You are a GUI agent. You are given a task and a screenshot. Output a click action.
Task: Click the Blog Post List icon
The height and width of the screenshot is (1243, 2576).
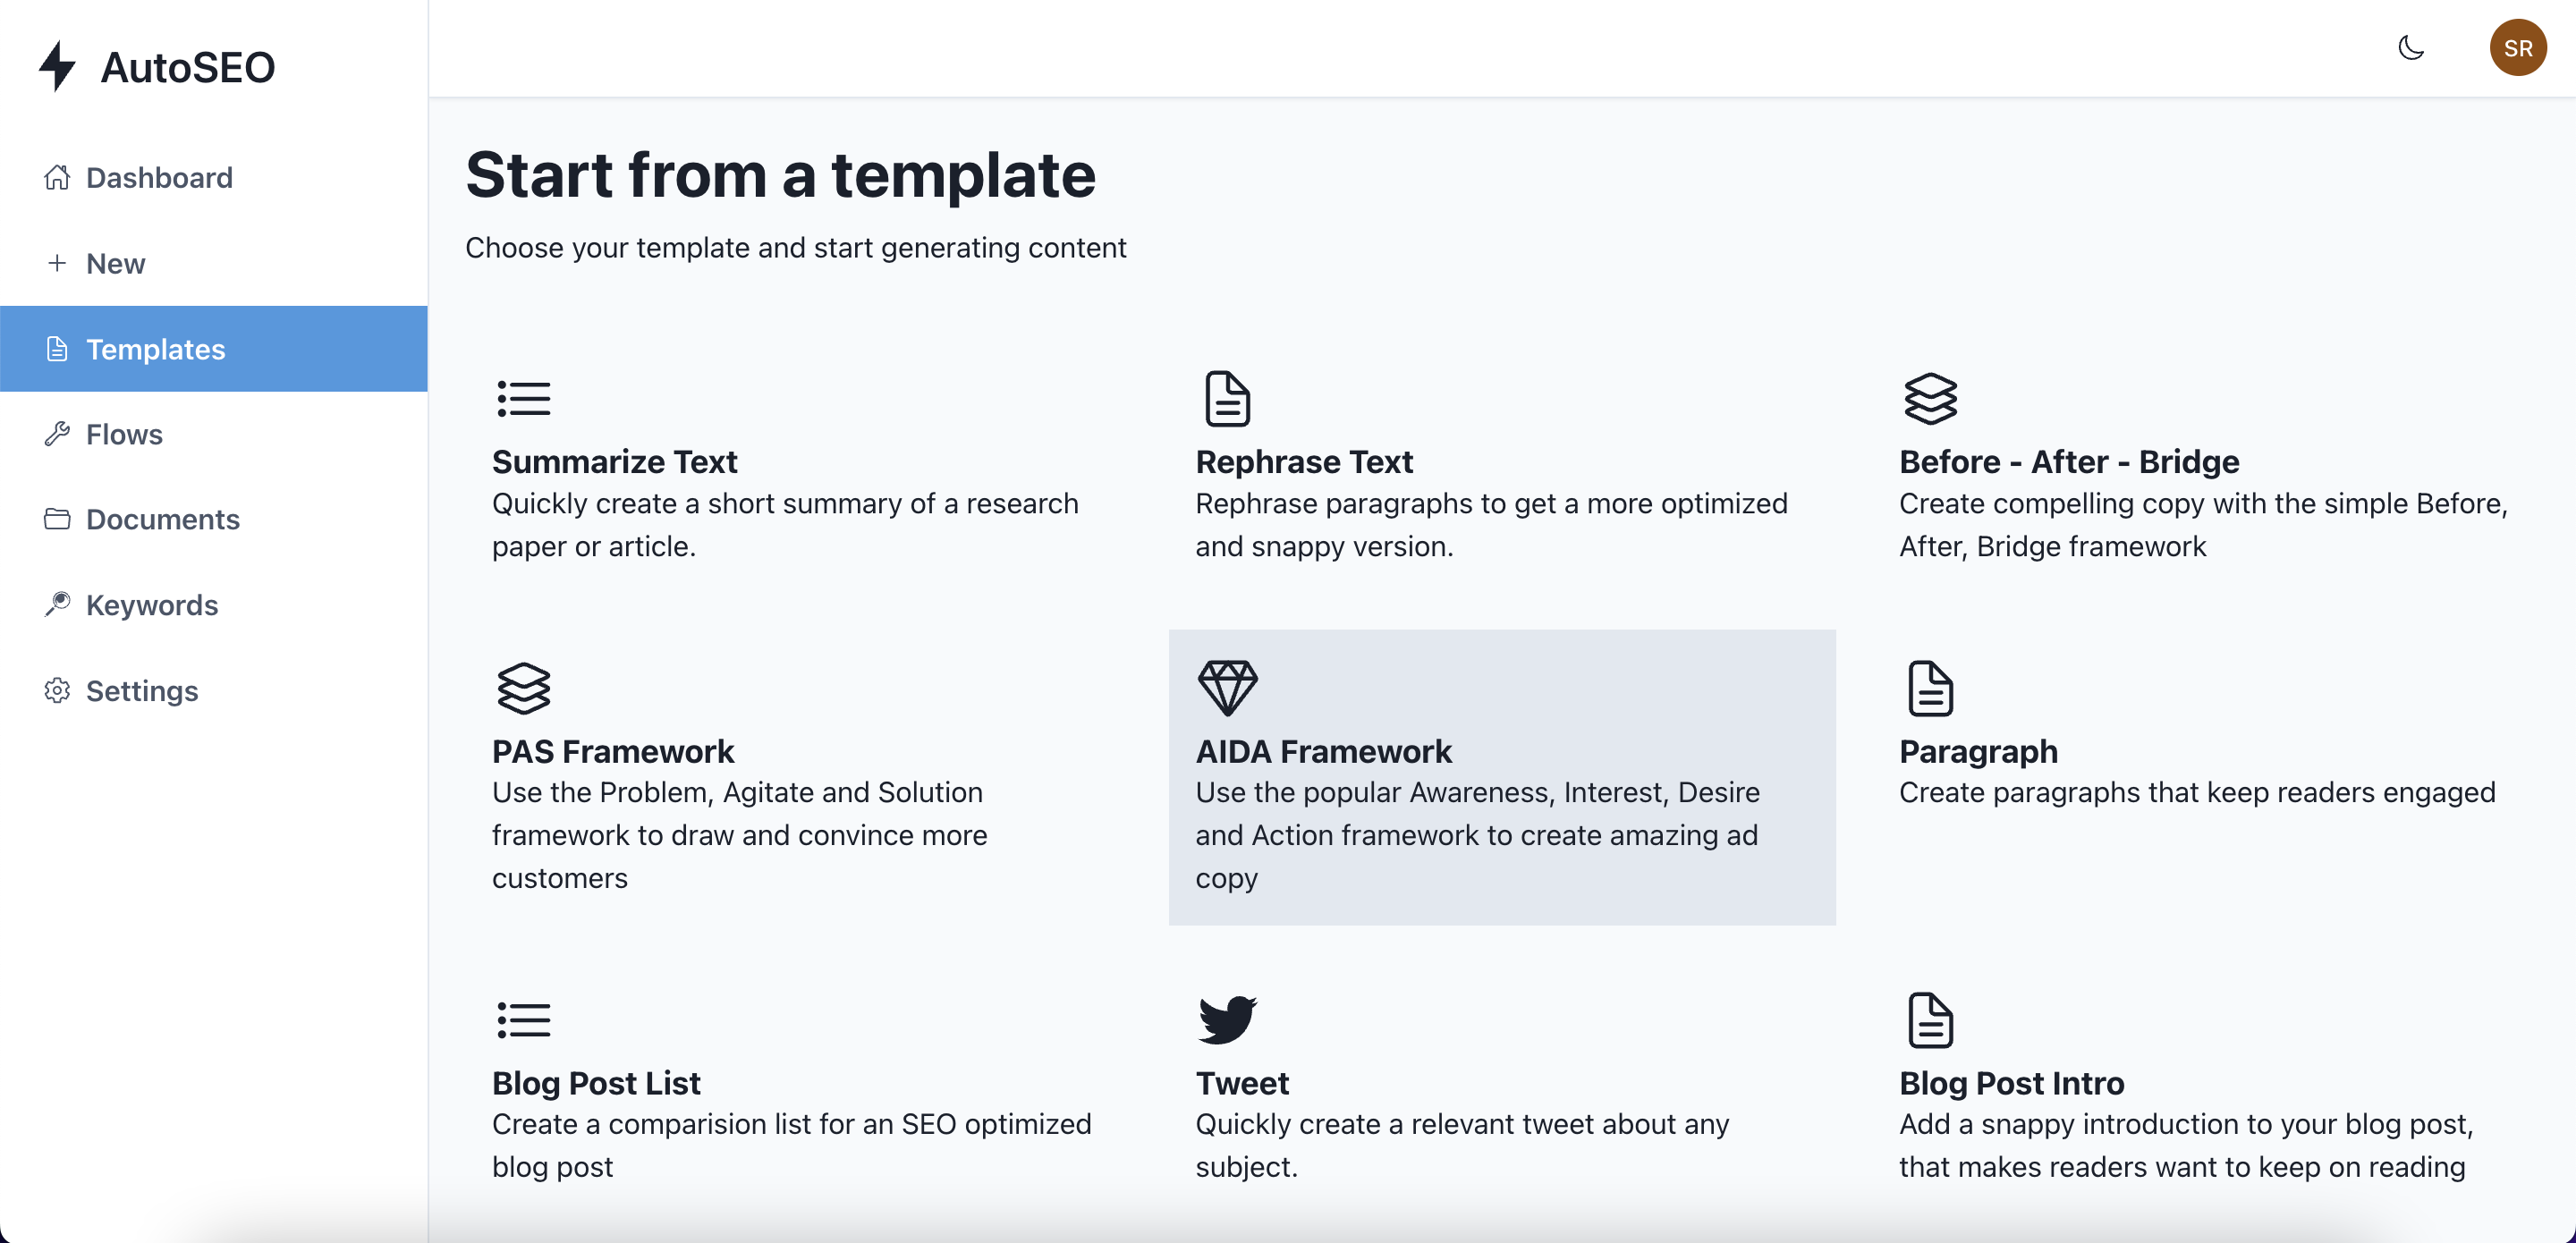point(523,1019)
